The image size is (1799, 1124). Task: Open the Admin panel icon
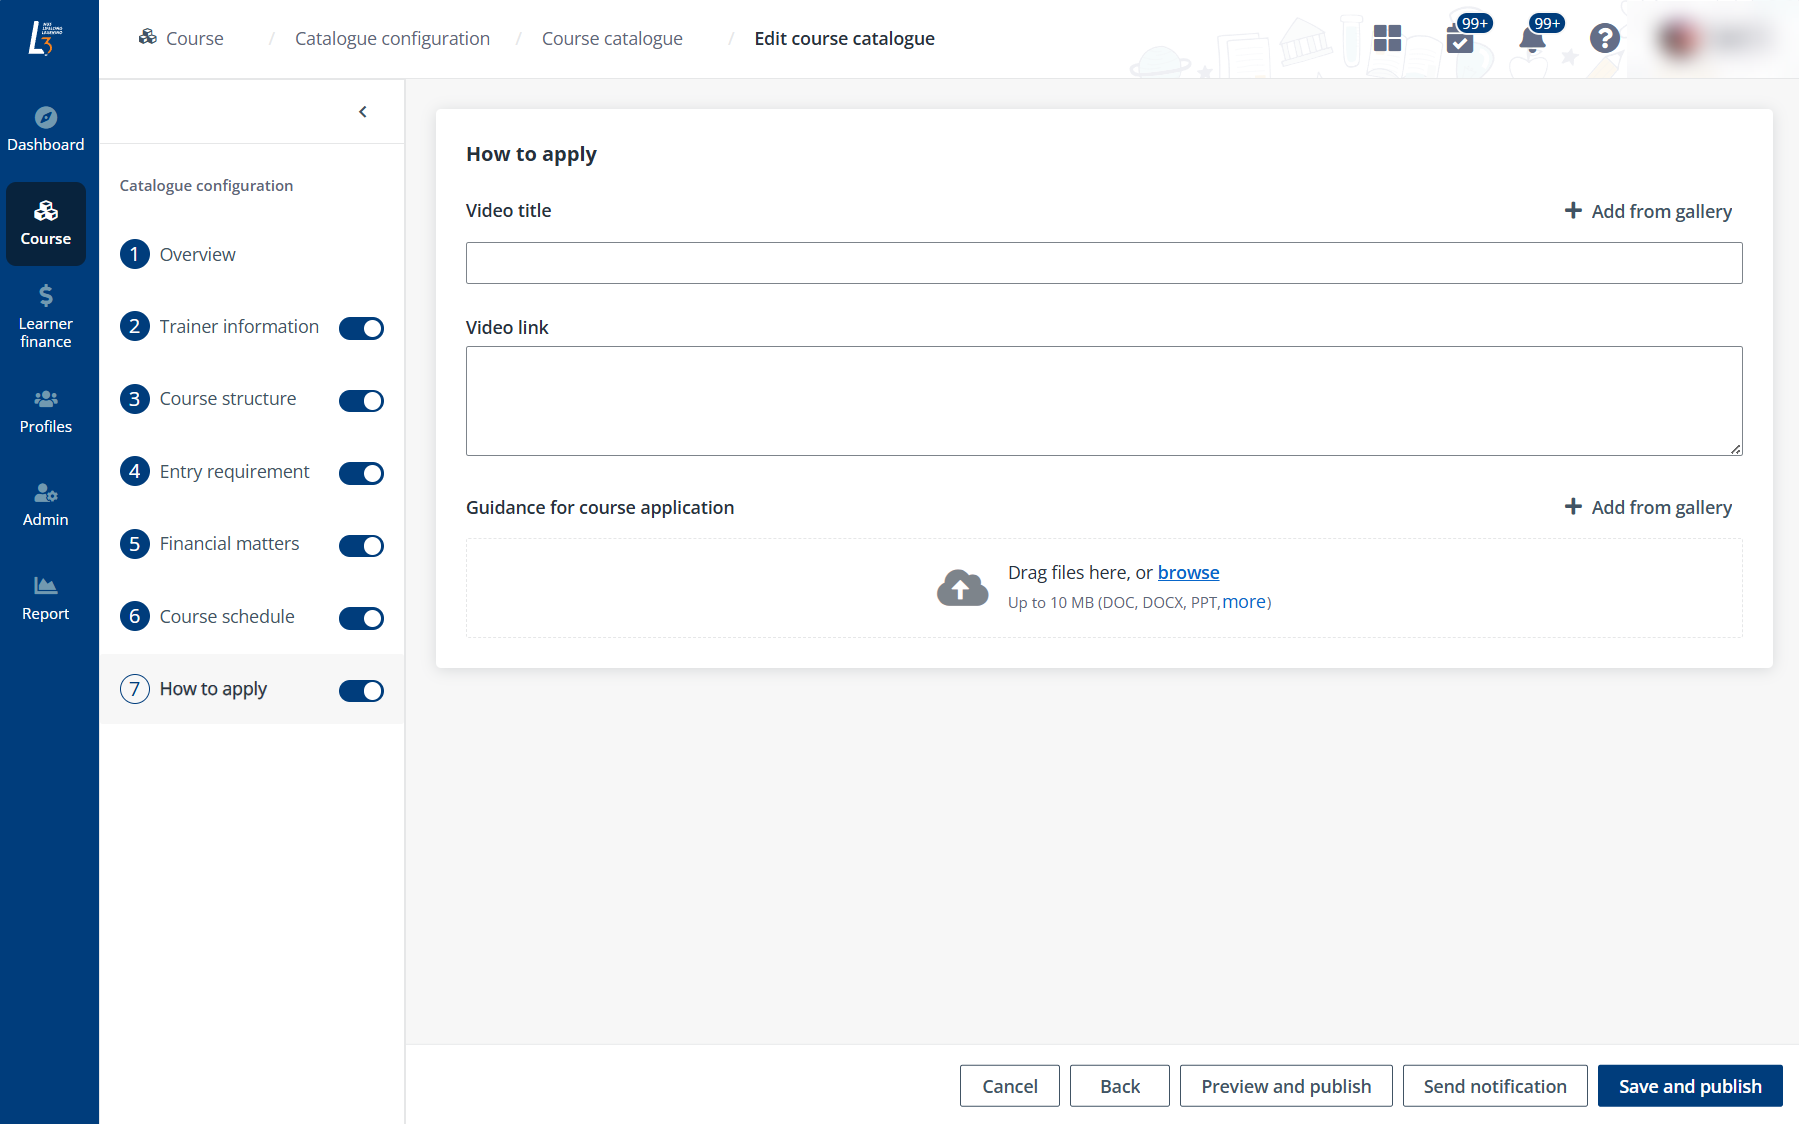[46, 493]
